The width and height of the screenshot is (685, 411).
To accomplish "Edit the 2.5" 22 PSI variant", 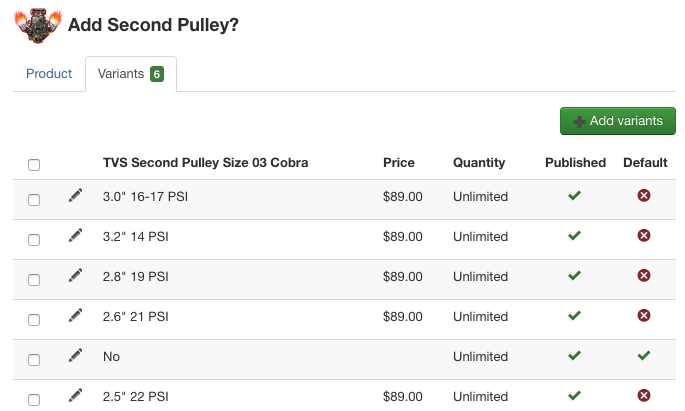I will click(x=75, y=396).
